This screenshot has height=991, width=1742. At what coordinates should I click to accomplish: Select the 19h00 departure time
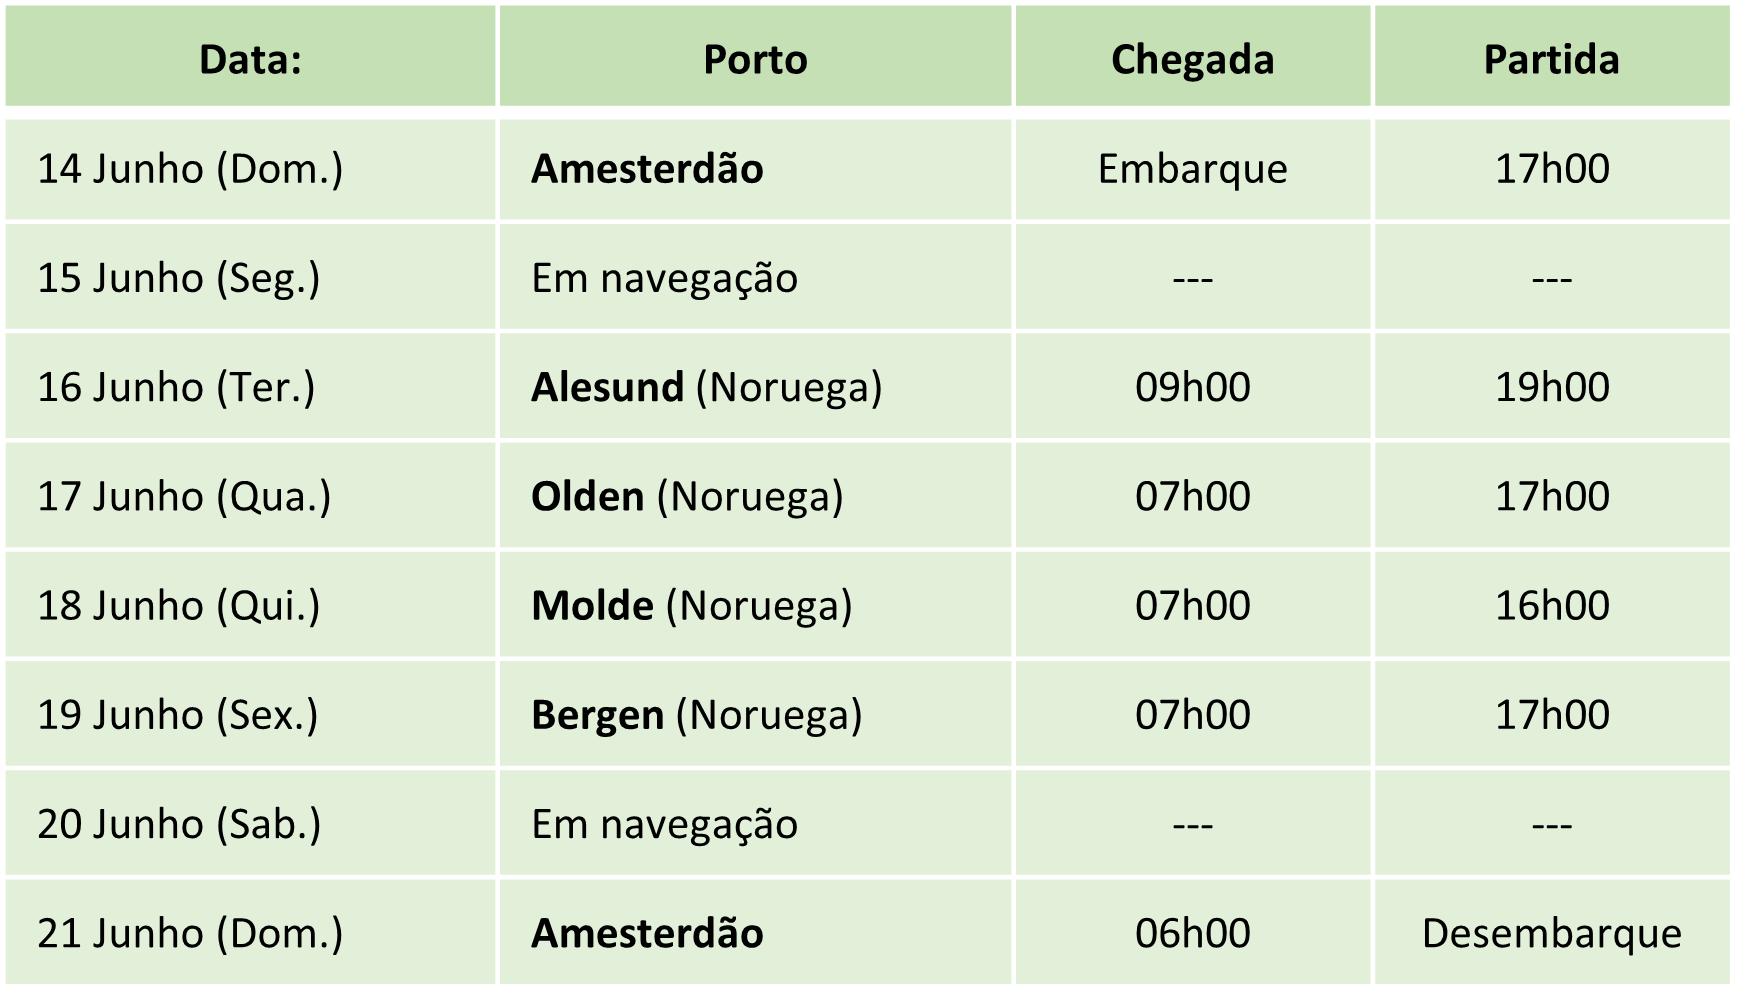[x=1551, y=387]
